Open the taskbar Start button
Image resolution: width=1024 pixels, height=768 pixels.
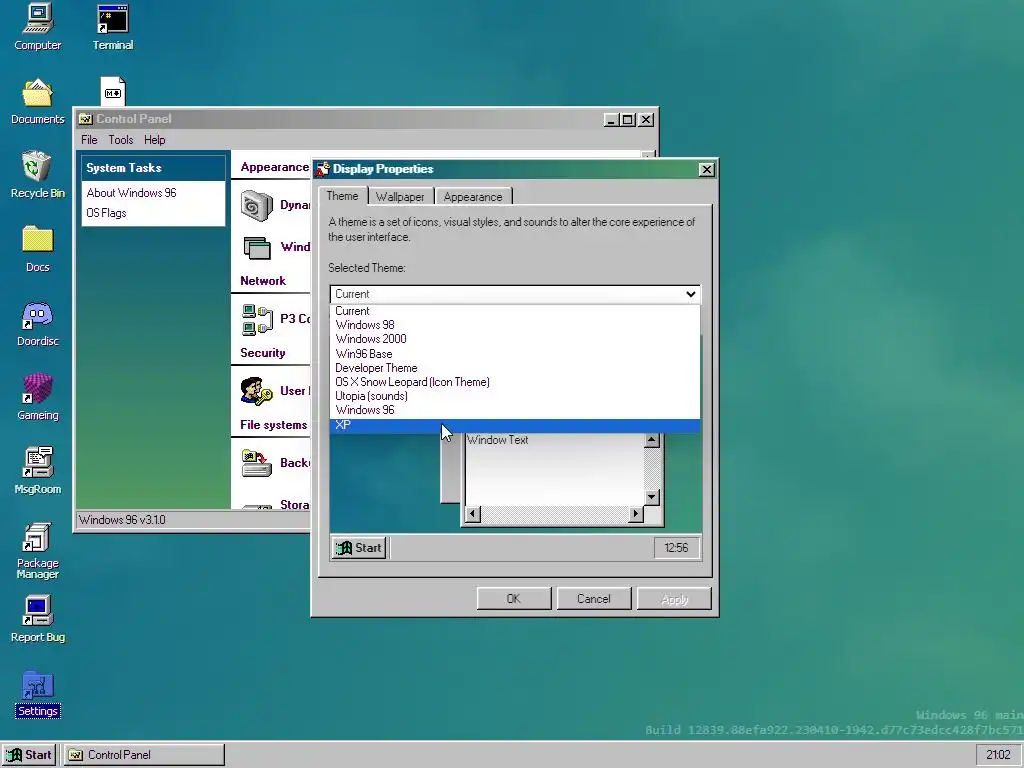[x=29, y=755]
